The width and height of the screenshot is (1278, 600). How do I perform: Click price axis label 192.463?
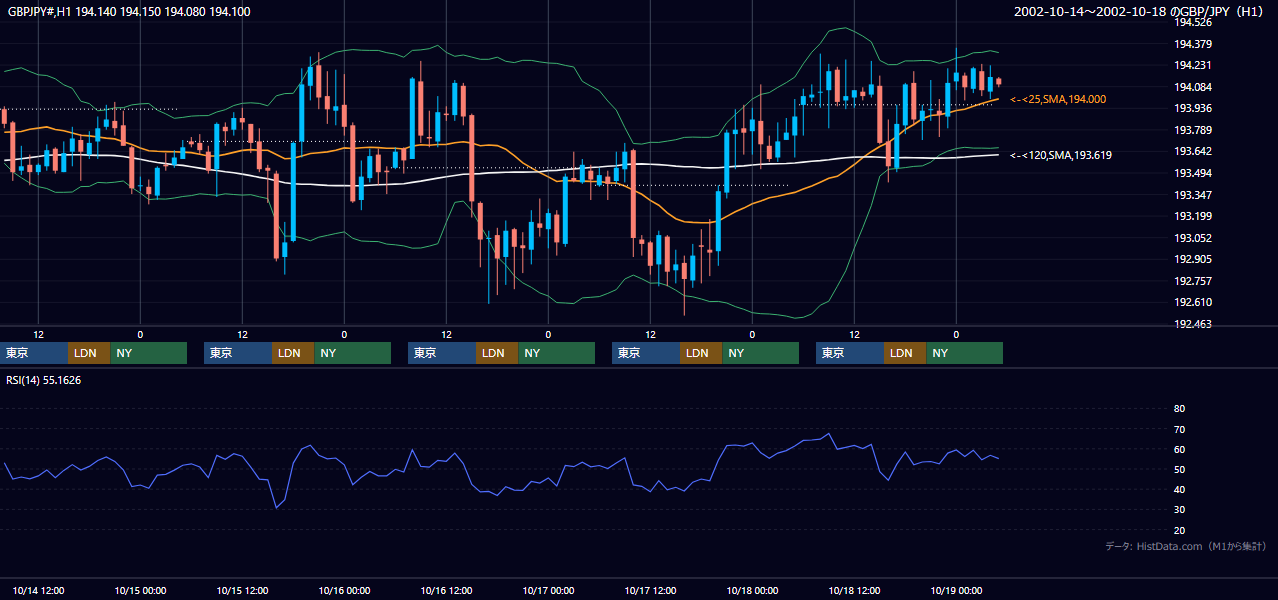[x=1193, y=324]
